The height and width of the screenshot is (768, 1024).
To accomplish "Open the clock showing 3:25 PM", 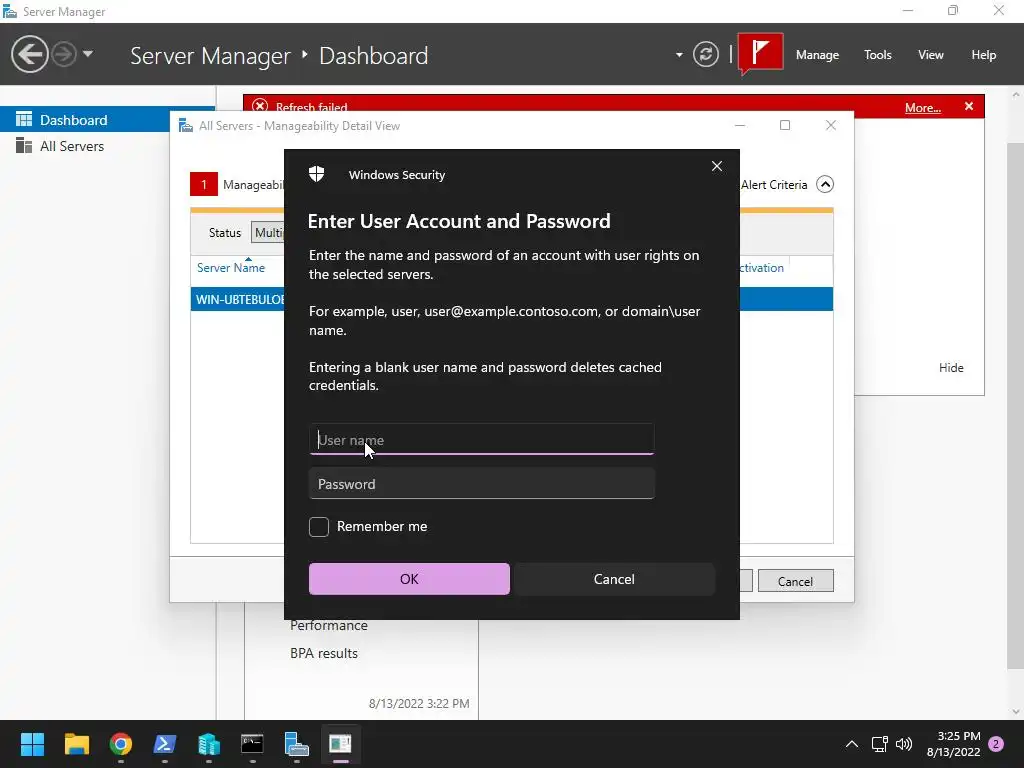I will [953, 744].
